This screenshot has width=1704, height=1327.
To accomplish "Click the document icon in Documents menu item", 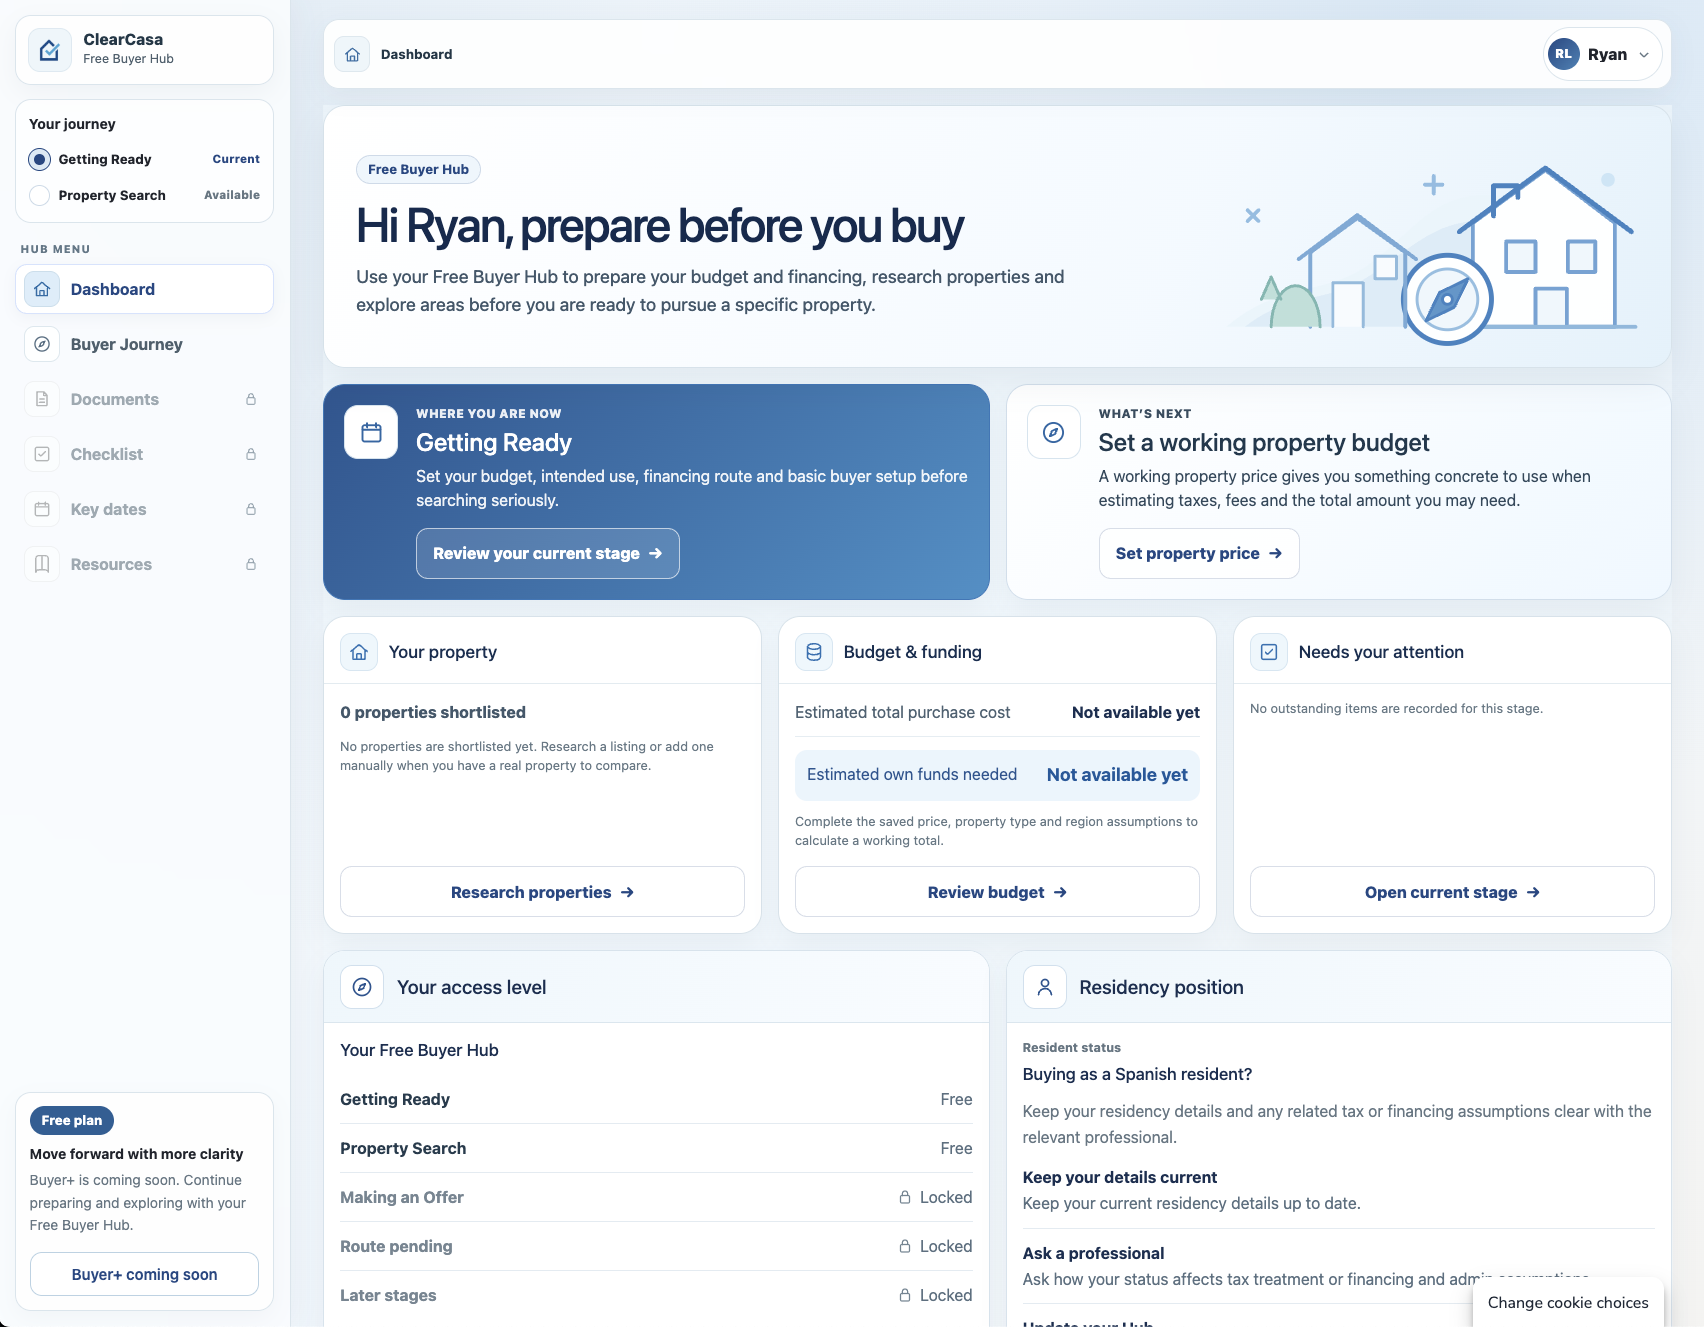I will click(42, 399).
